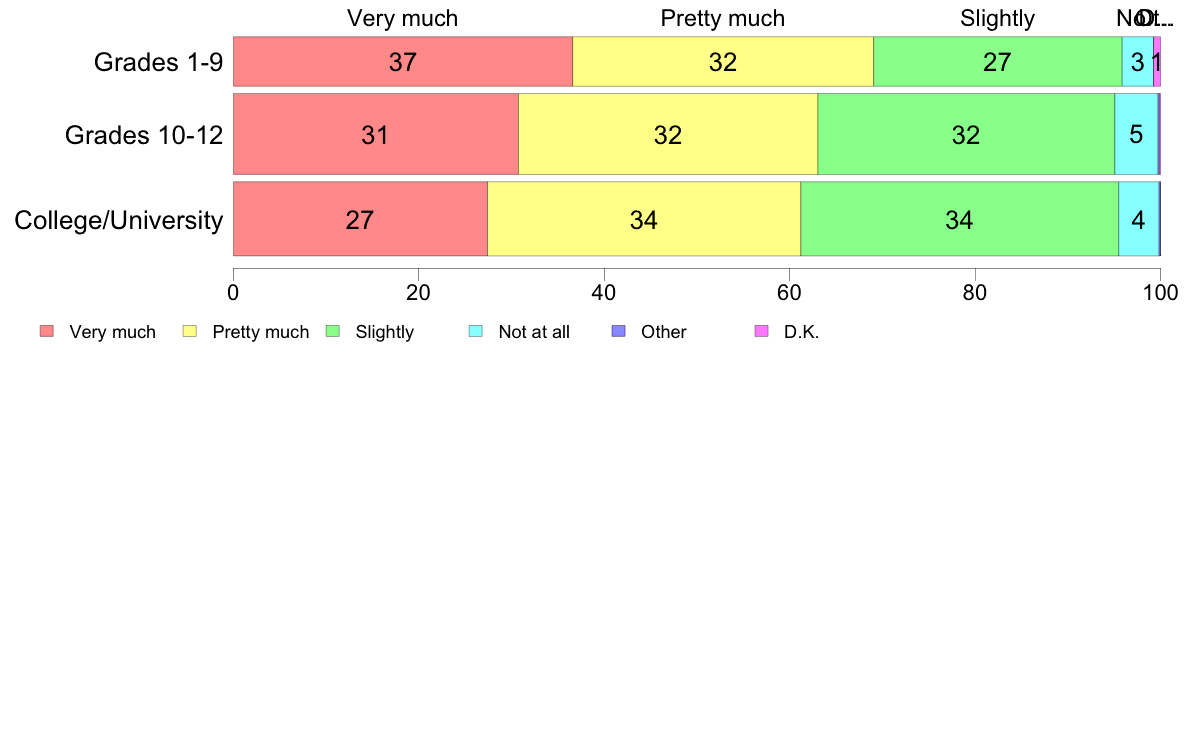
Task: Select the Grades 1-9 yellow bar labeled 32
Action: tap(723, 61)
